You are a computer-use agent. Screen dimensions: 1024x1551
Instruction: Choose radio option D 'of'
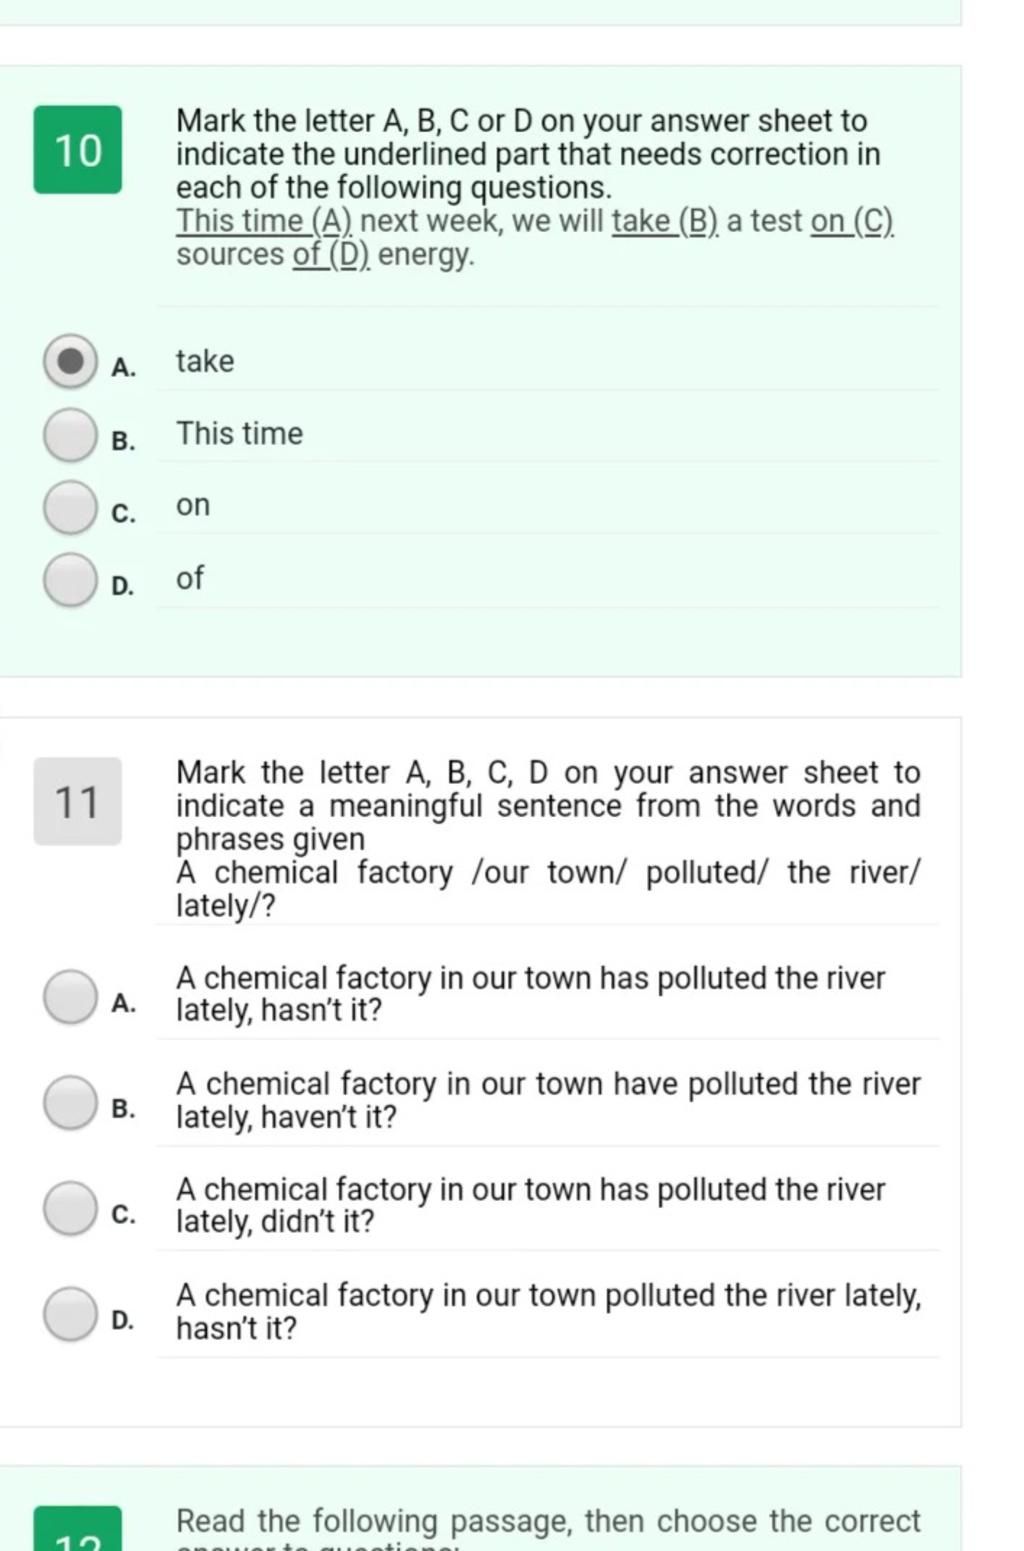pos(70,580)
